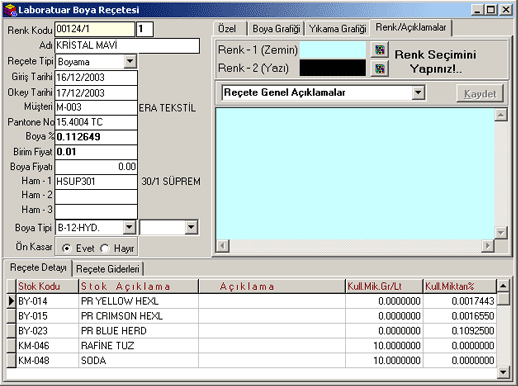Click the Kull.Miktarı% column header
Image resolution: width=518 pixels, height=386 pixels.
(x=460, y=286)
